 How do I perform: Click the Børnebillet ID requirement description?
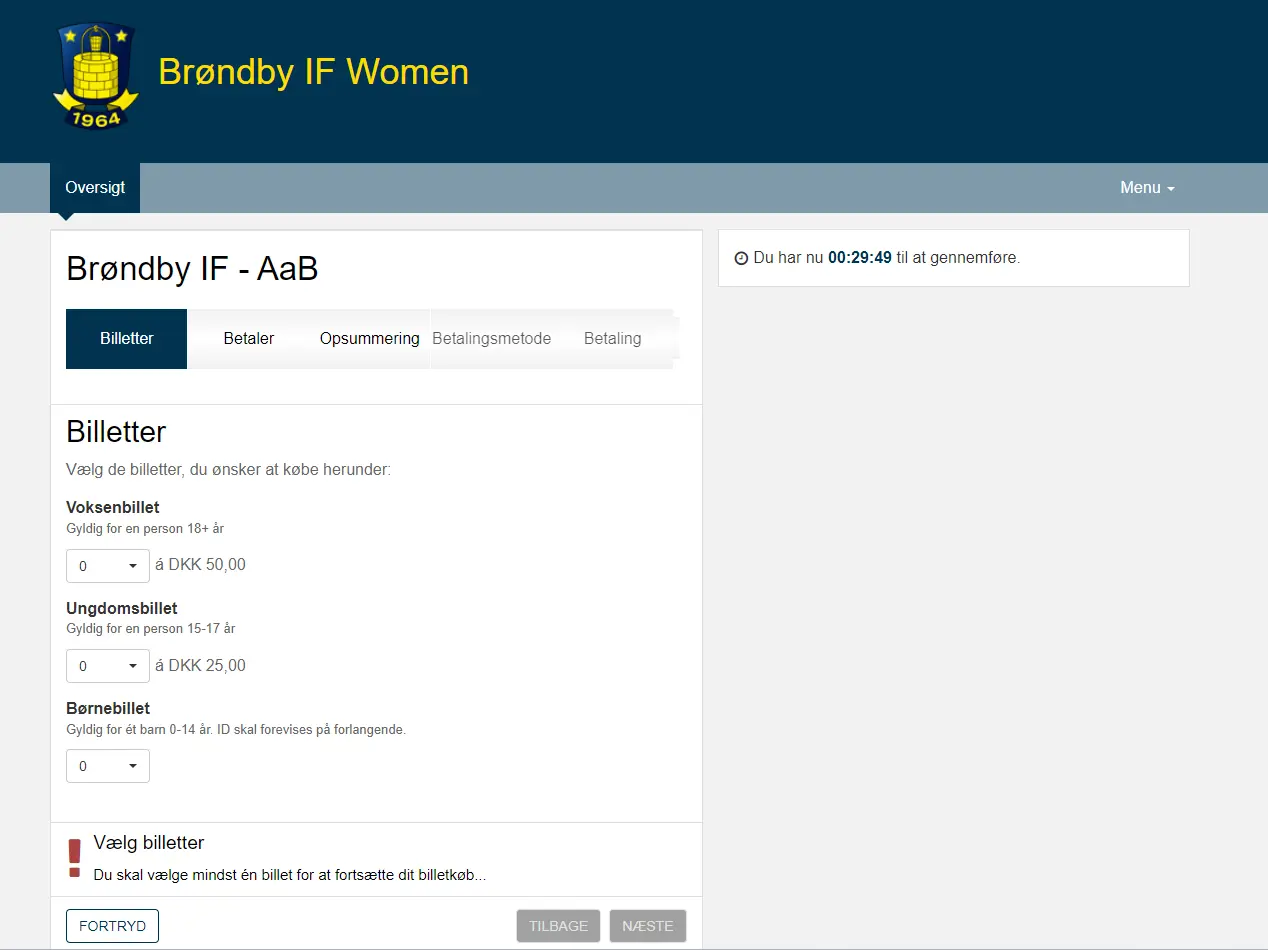236,730
